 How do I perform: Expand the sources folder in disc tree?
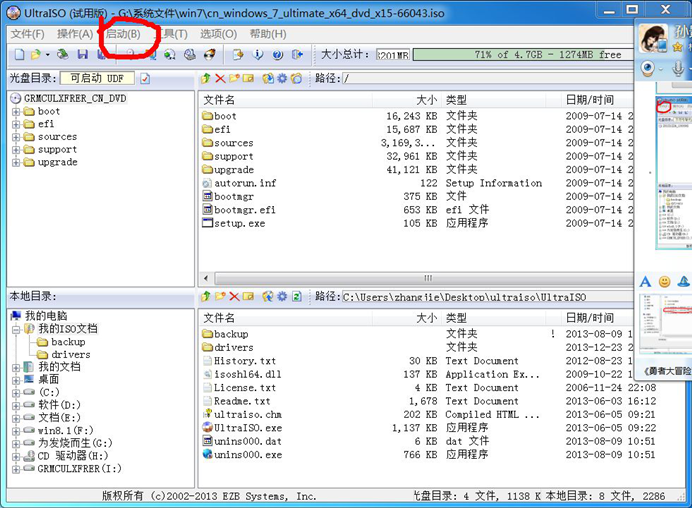coord(16,137)
